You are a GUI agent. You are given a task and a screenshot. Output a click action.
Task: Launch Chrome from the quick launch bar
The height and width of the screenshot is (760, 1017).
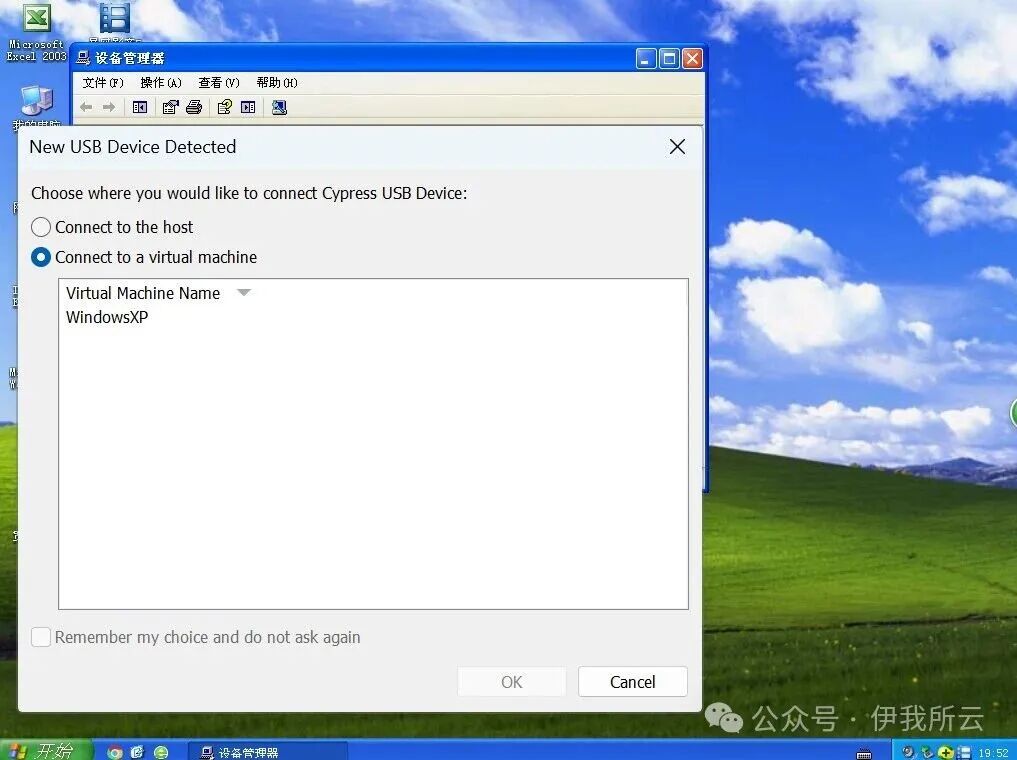tap(115, 752)
